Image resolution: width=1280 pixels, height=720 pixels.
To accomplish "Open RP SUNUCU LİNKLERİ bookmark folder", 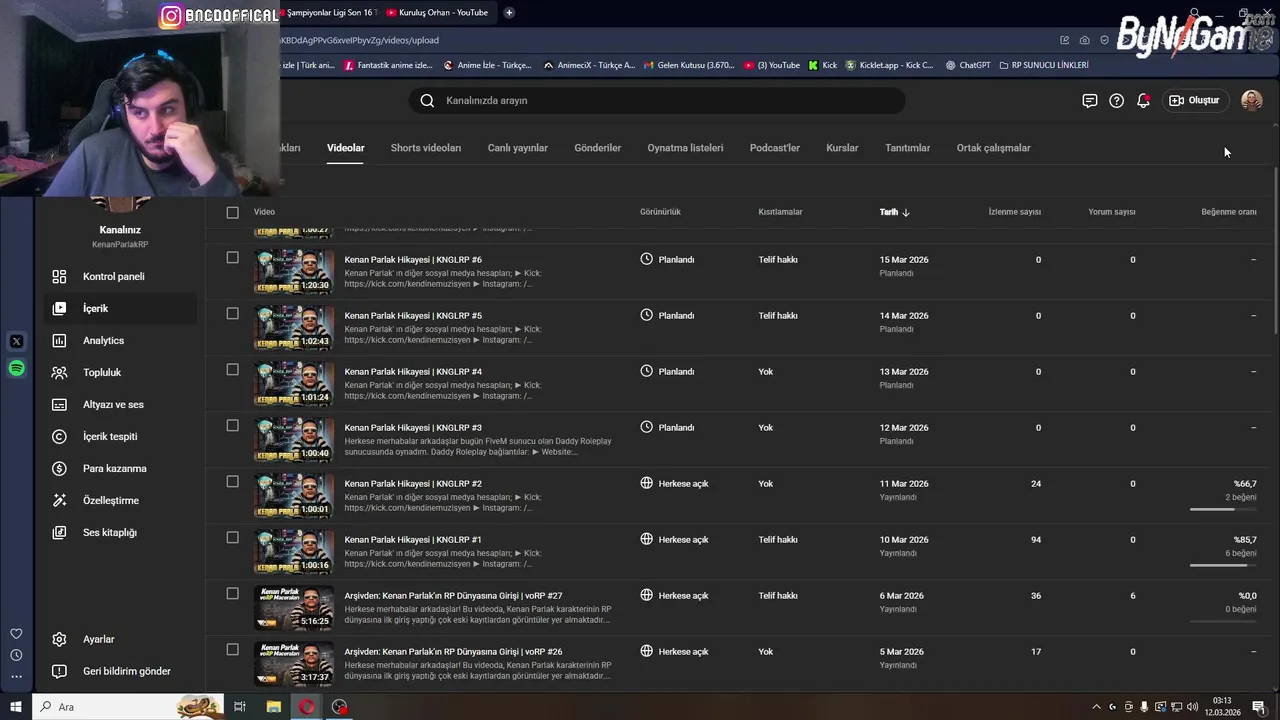I will point(1043,65).
